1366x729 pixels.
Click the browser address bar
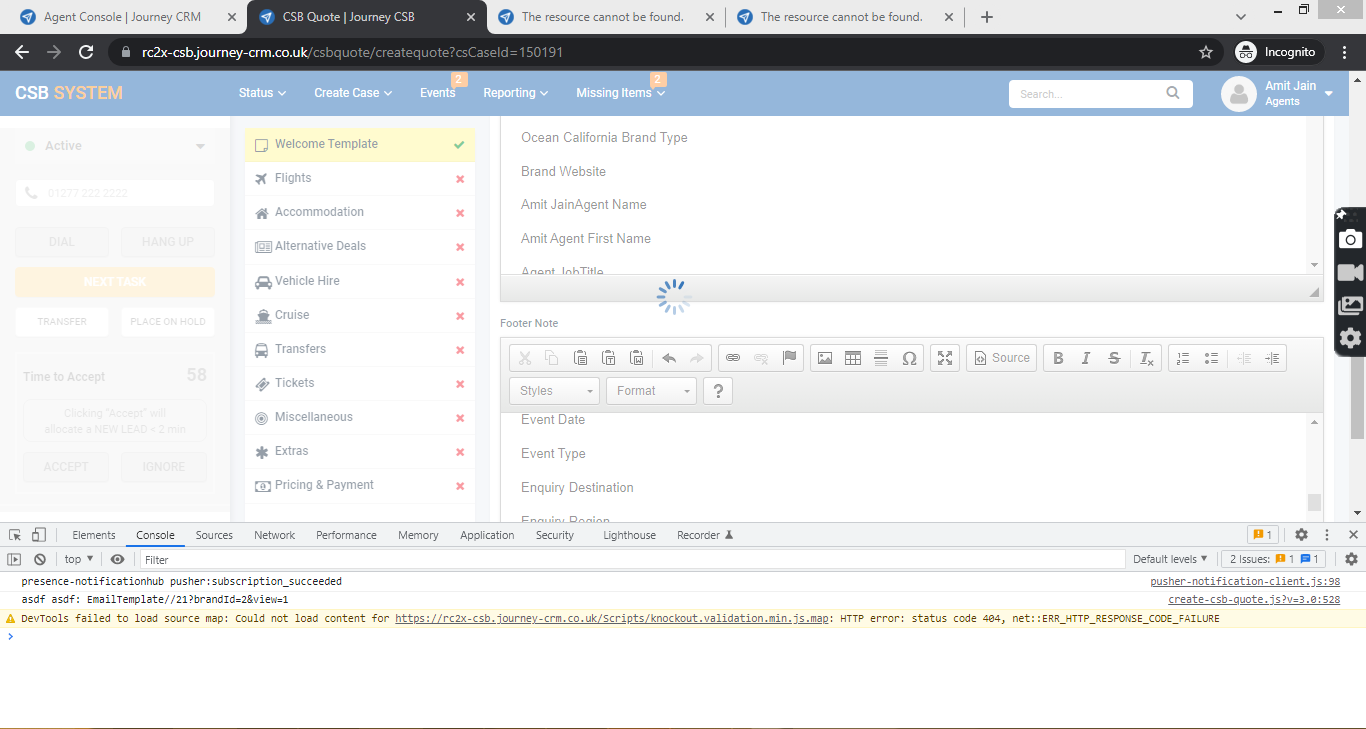pos(660,52)
